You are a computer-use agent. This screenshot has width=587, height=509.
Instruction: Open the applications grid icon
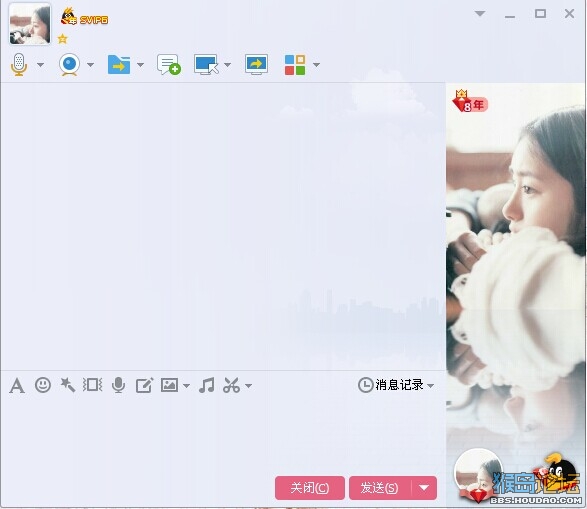[295, 65]
